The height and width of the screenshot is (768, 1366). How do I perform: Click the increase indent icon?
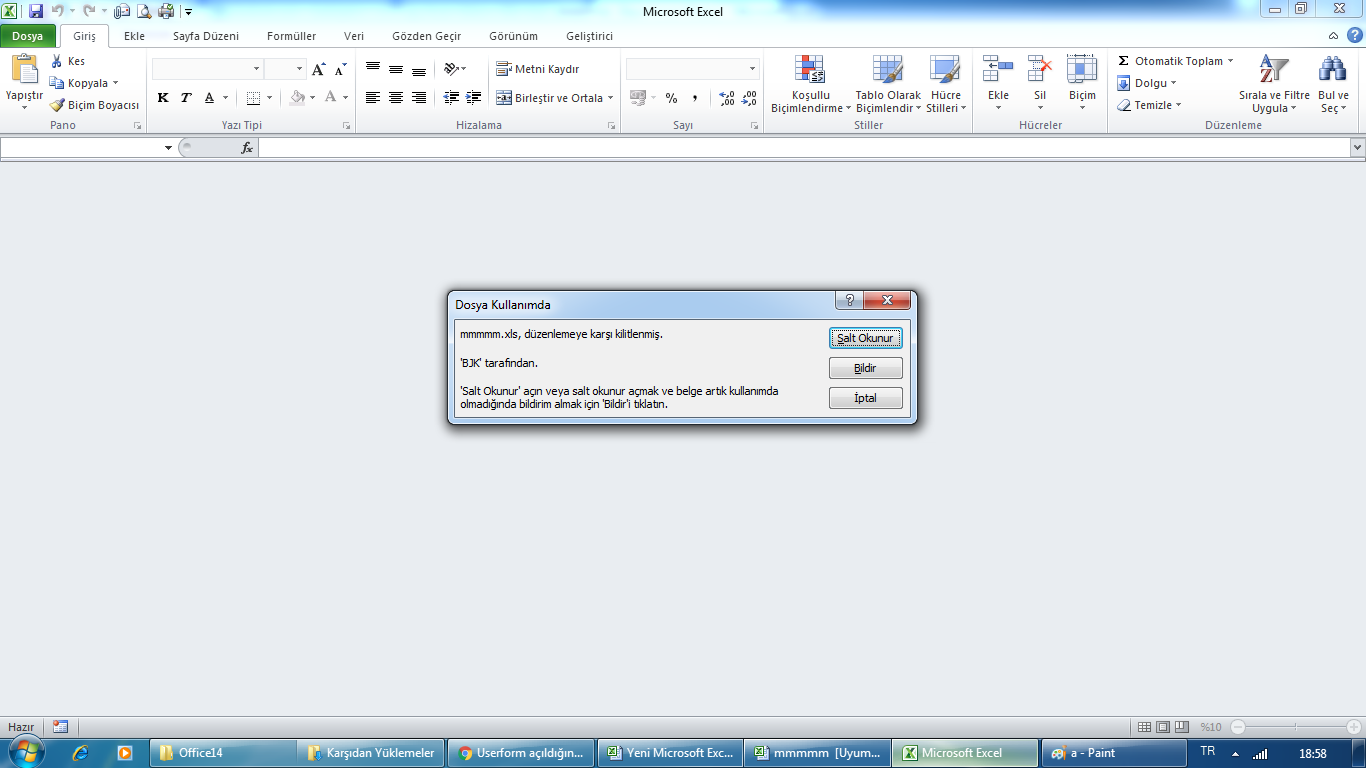pyautogui.click(x=474, y=98)
